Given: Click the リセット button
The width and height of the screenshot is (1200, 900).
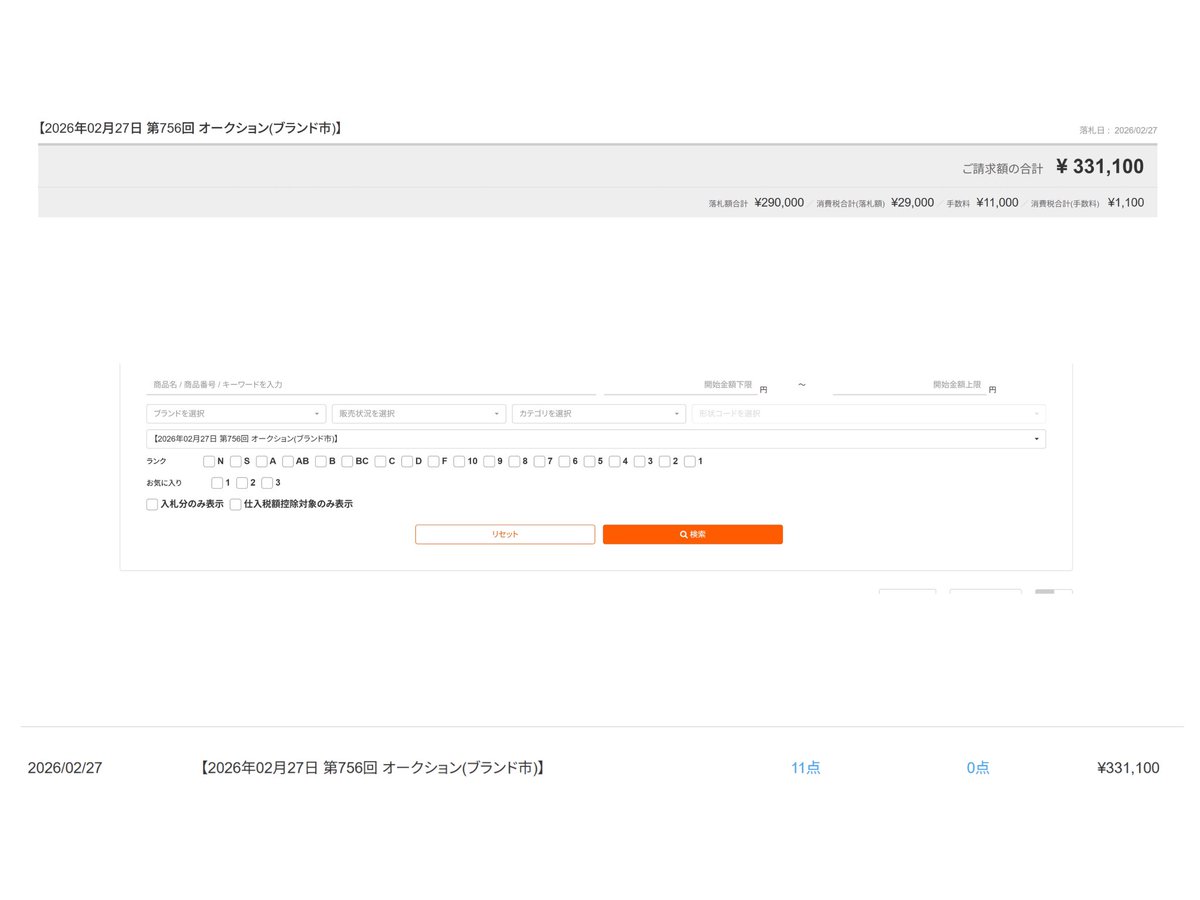Looking at the screenshot, I should click(x=505, y=535).
